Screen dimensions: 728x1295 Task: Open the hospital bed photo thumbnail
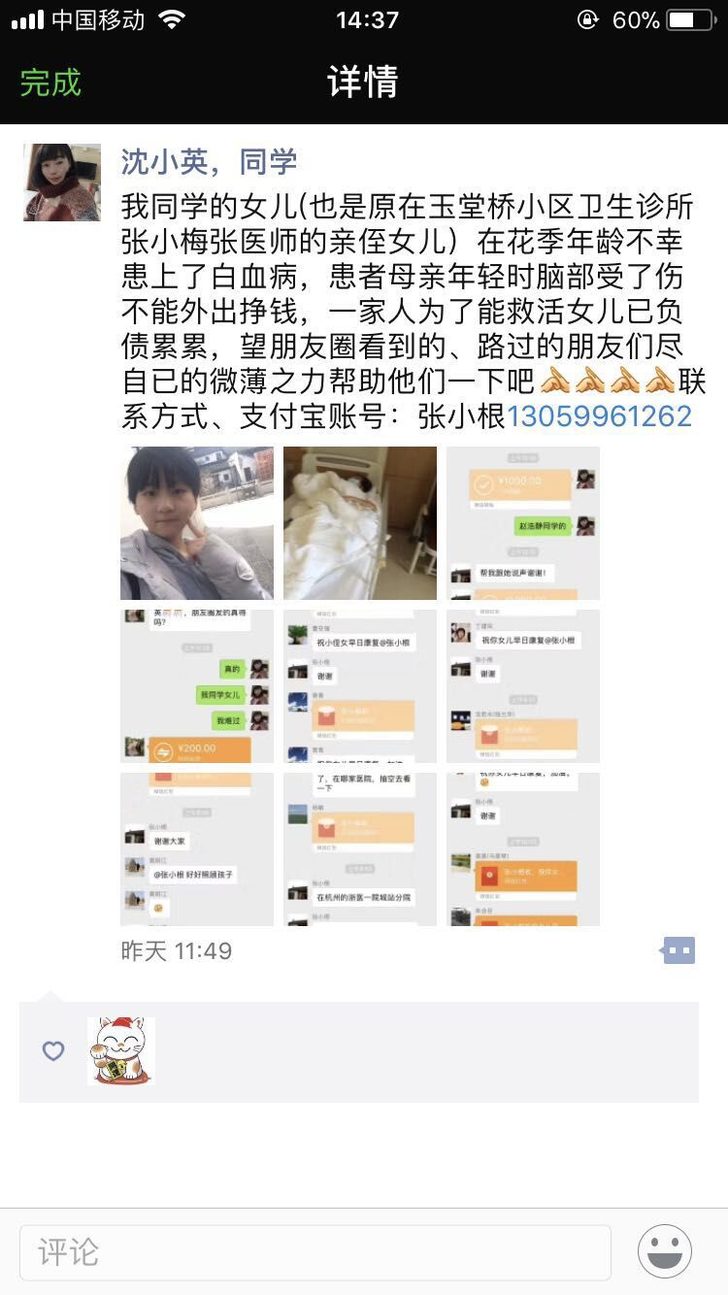tap(360, 523)
